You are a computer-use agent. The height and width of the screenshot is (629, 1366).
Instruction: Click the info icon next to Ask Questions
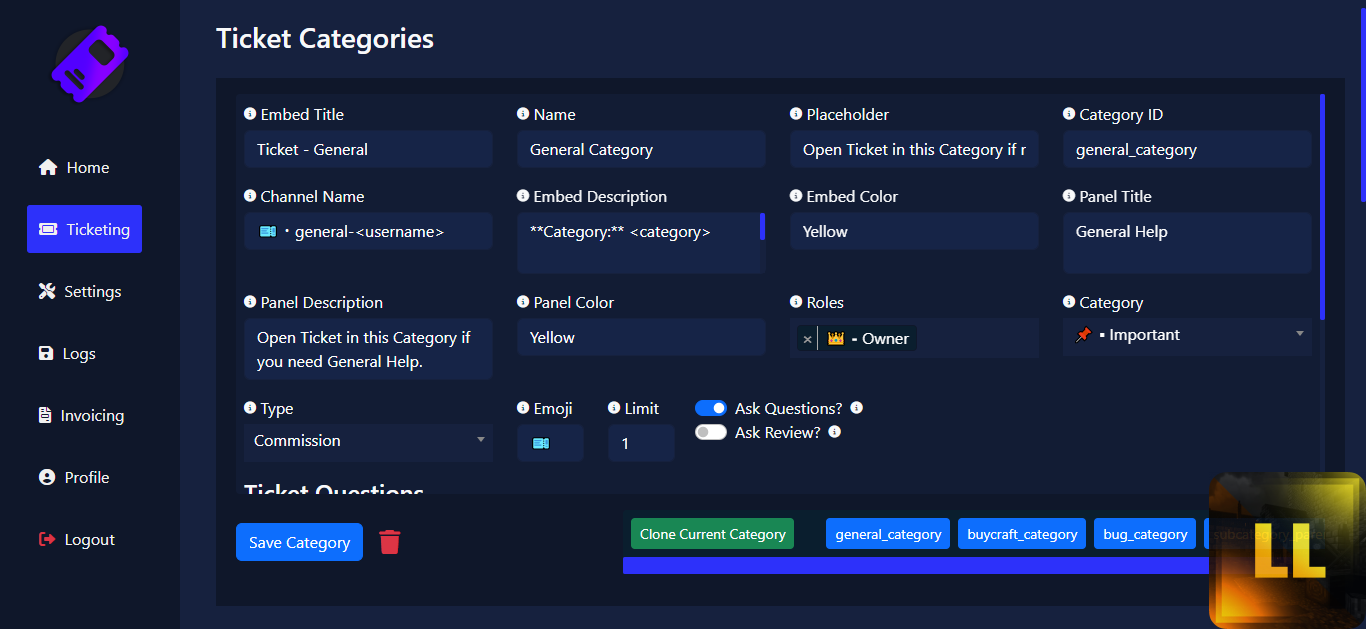pyautogui.click(x=856, y=408)
